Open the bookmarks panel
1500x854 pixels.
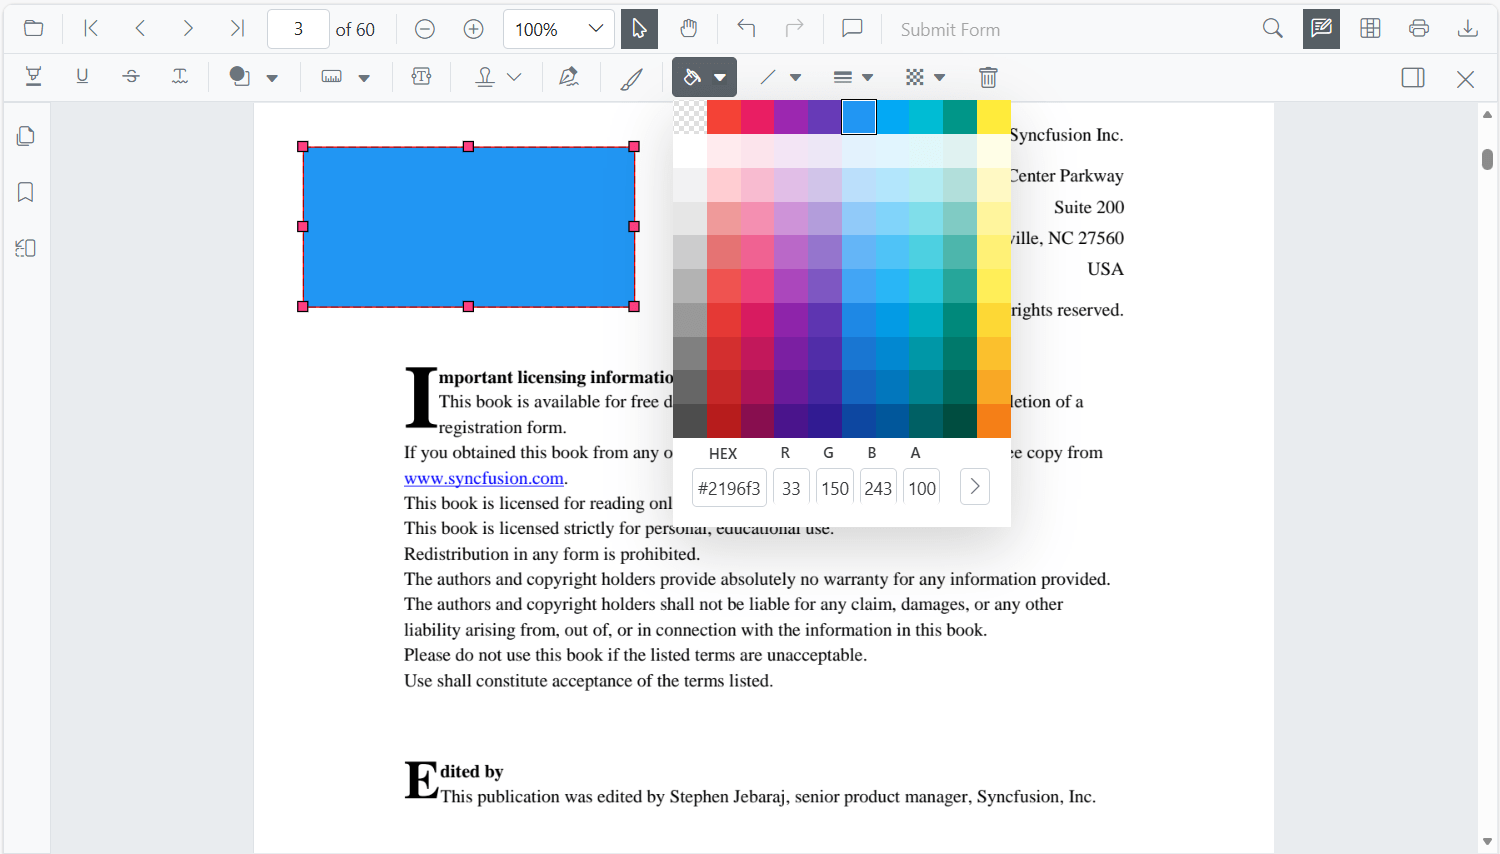25,191
